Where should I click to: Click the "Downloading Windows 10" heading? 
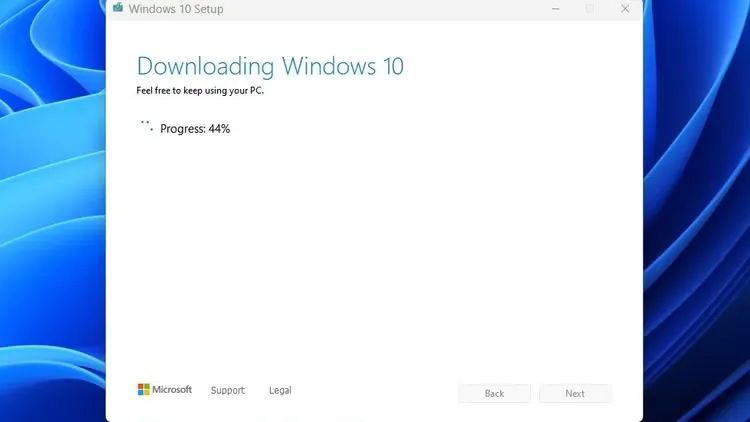[270, 67]
